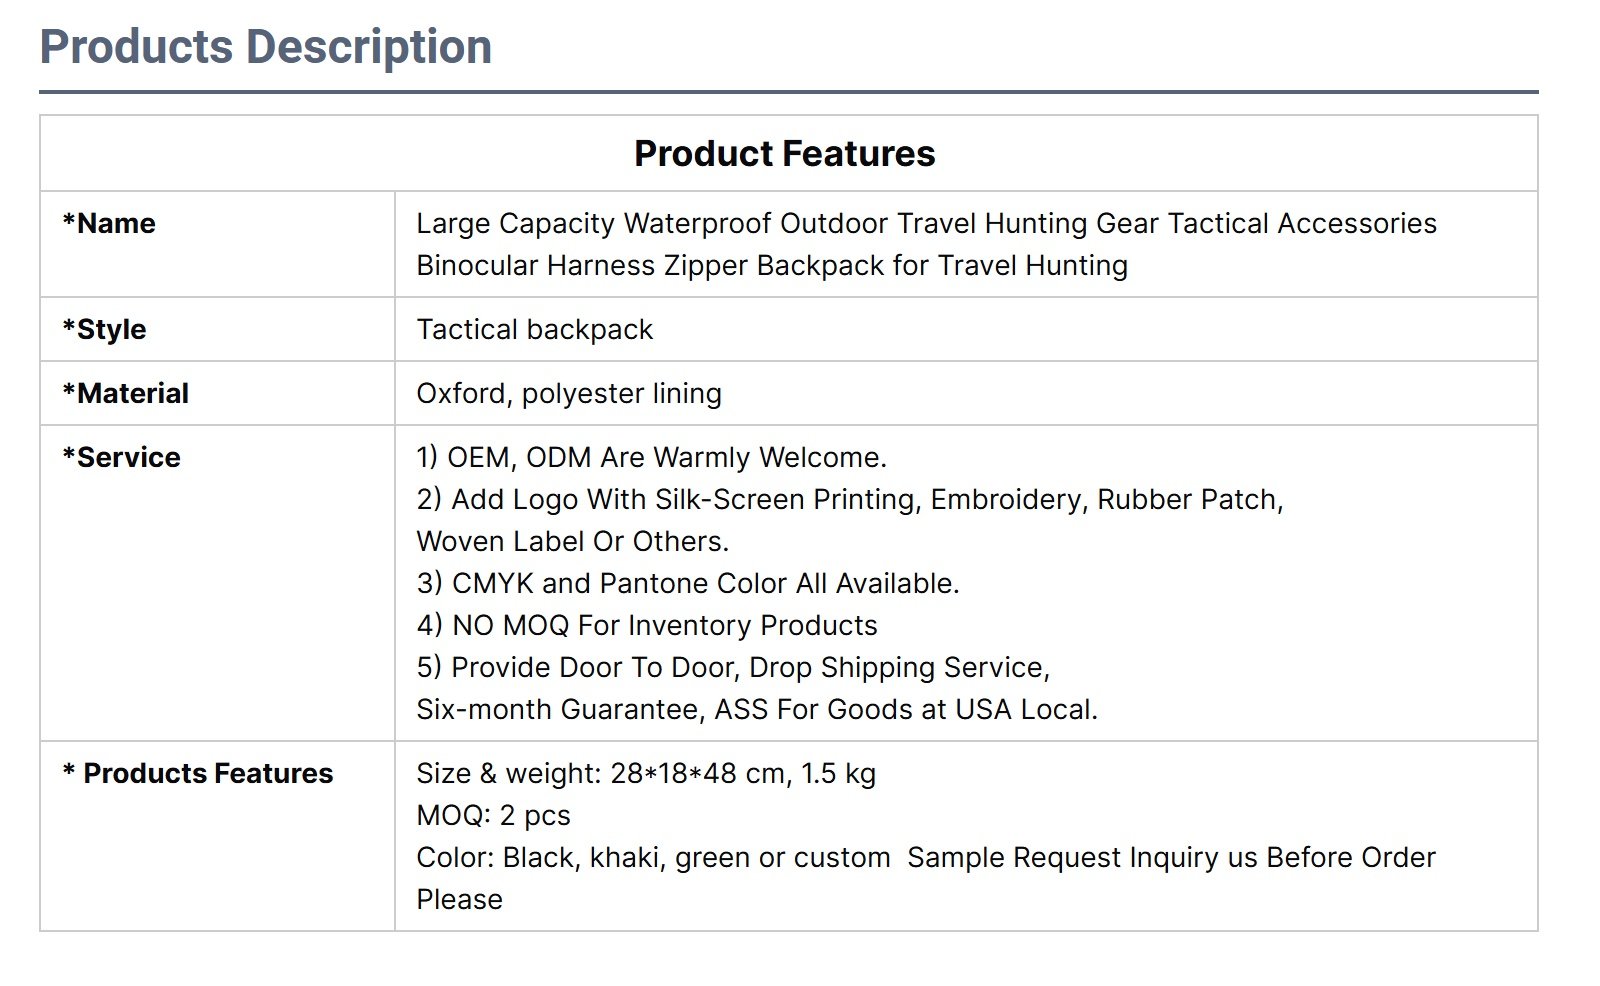Image resolution: width=1600 pixels, height=986 pixels.
Task: Click the Provide Door To Door line
Action: click(x=733, y=667)
